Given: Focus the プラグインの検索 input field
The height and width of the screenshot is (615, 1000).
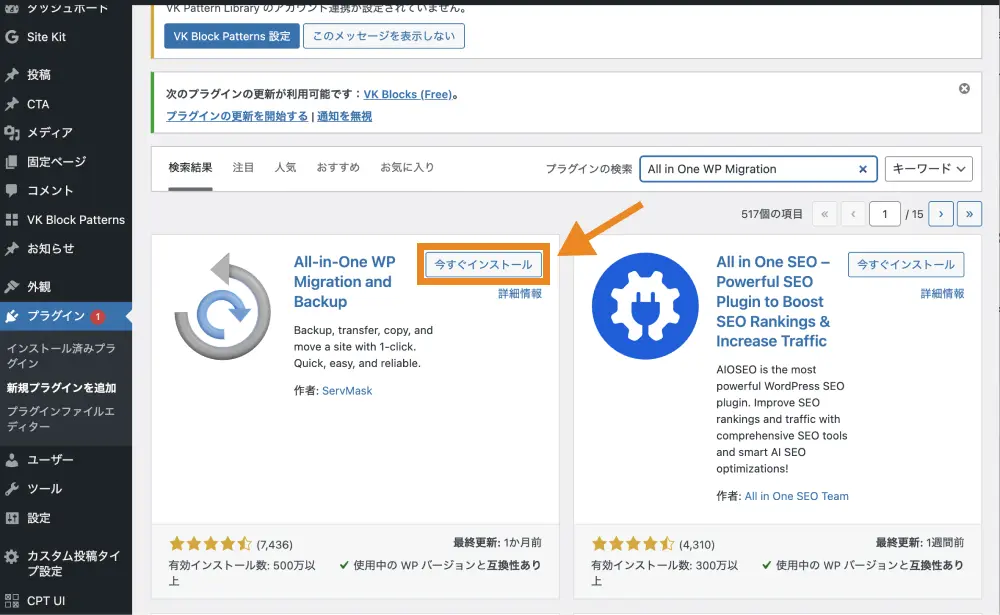Looking at the screenshot, I should tap(758, 169).
